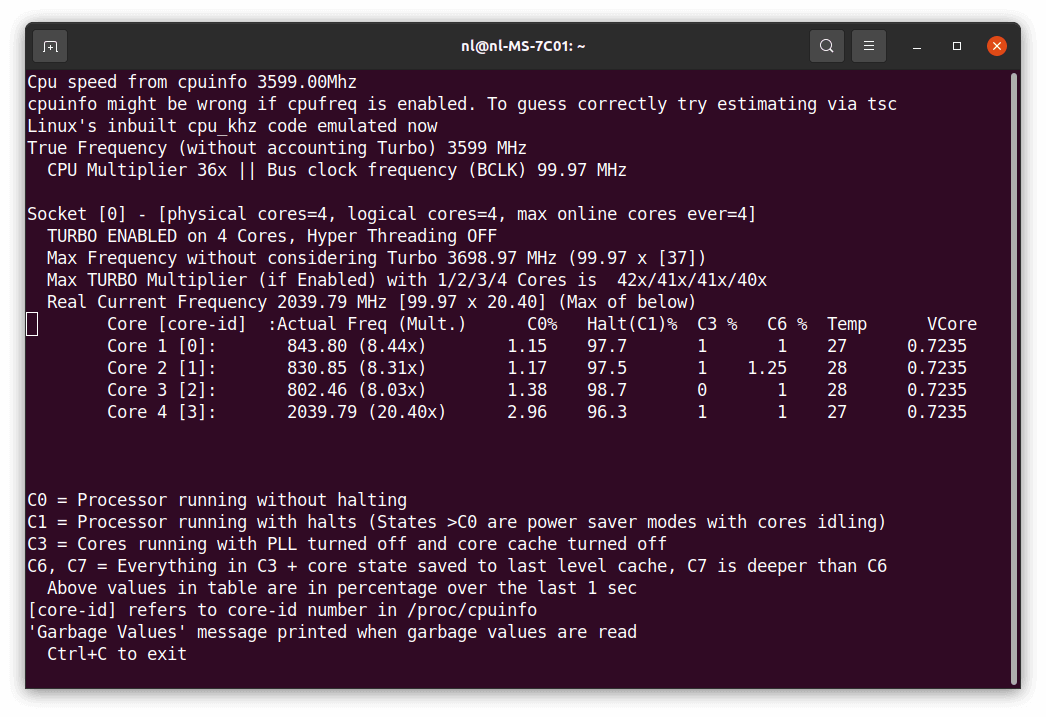Click the terminal vertical scrollbar

[1014, 379]
